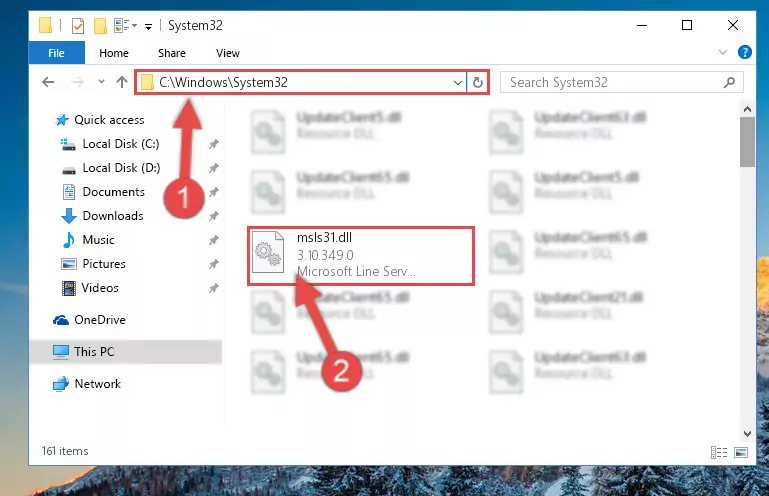
Task: Open the View ribbon tab
Action: pos(228,53)
